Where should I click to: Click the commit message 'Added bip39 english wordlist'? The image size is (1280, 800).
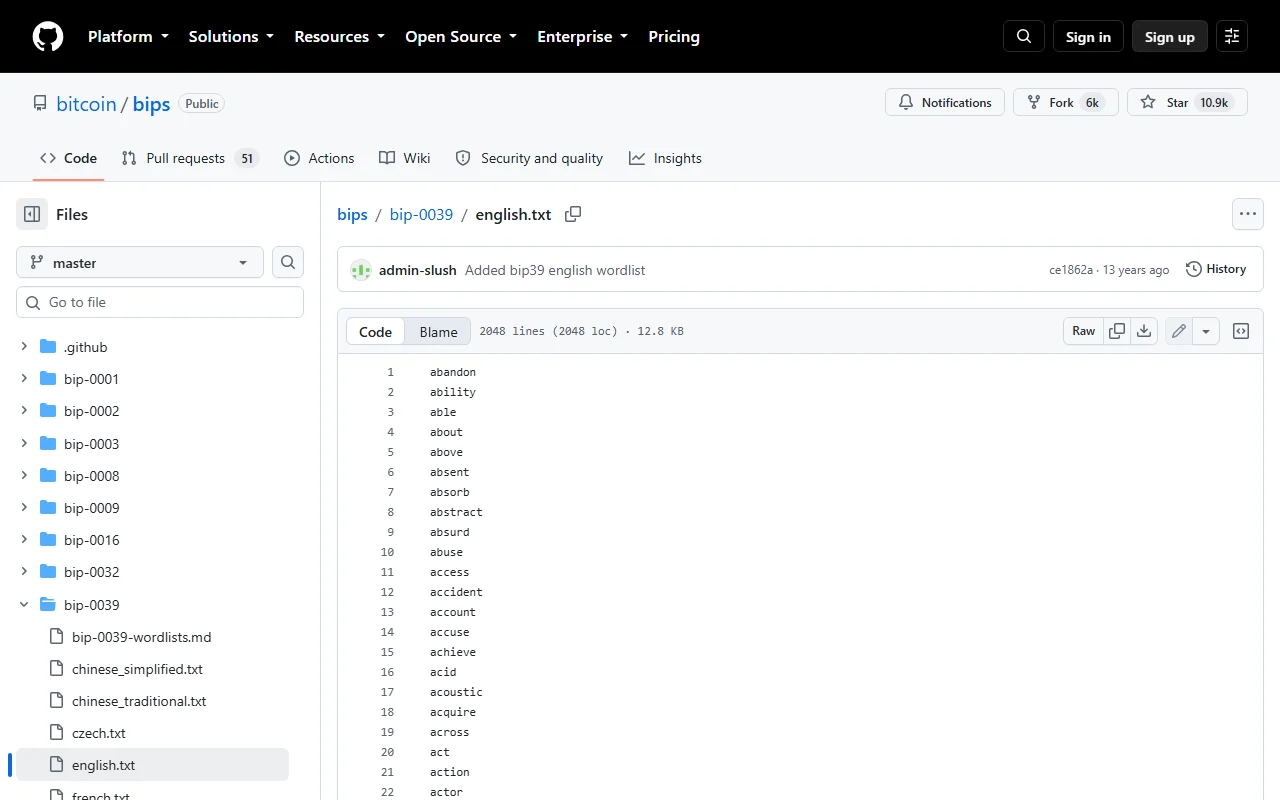click(x=555, y=270)
